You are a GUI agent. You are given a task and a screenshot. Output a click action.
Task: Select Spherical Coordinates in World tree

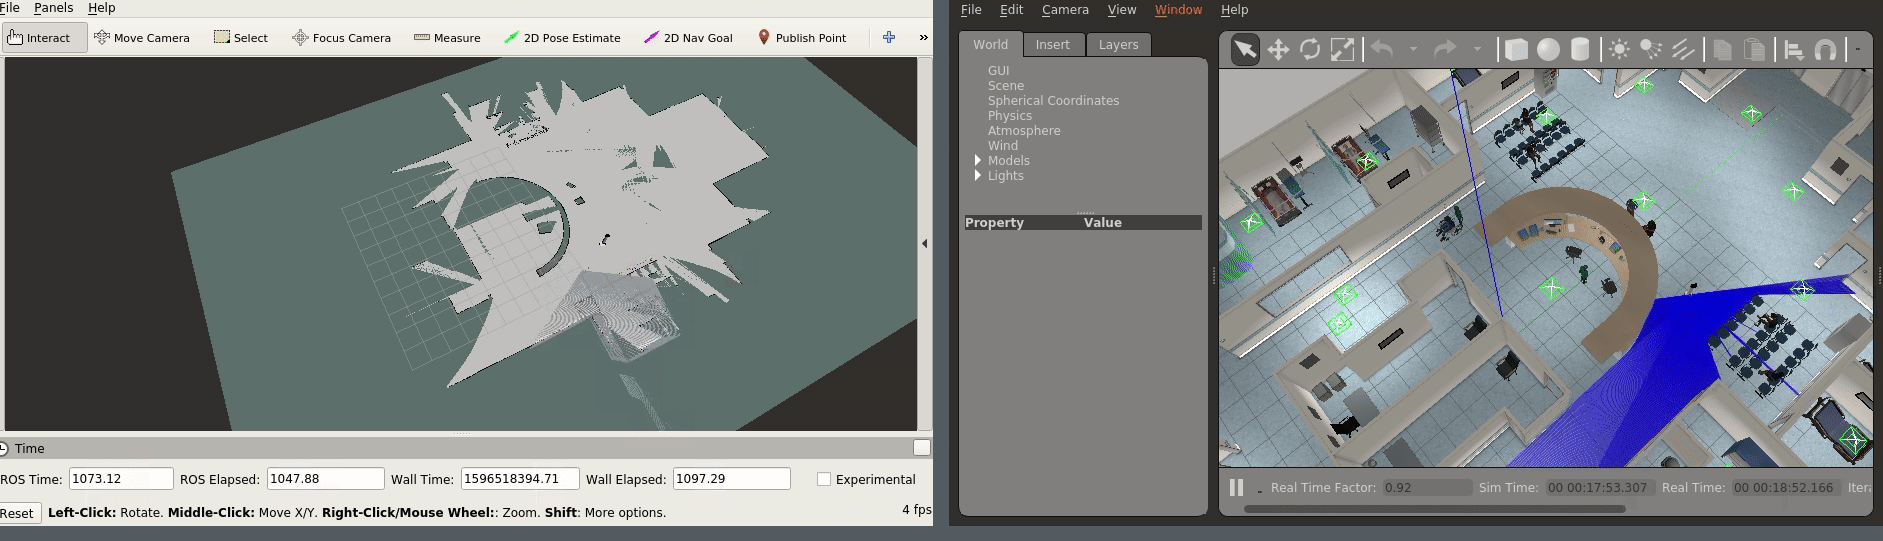pos(1053,101)
